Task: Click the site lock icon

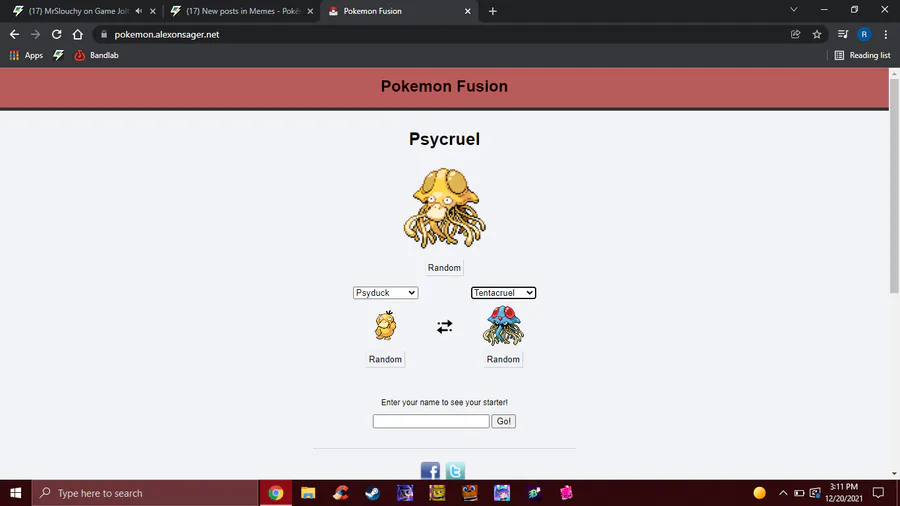Action: pyautogui.click(x=104, y=34)
